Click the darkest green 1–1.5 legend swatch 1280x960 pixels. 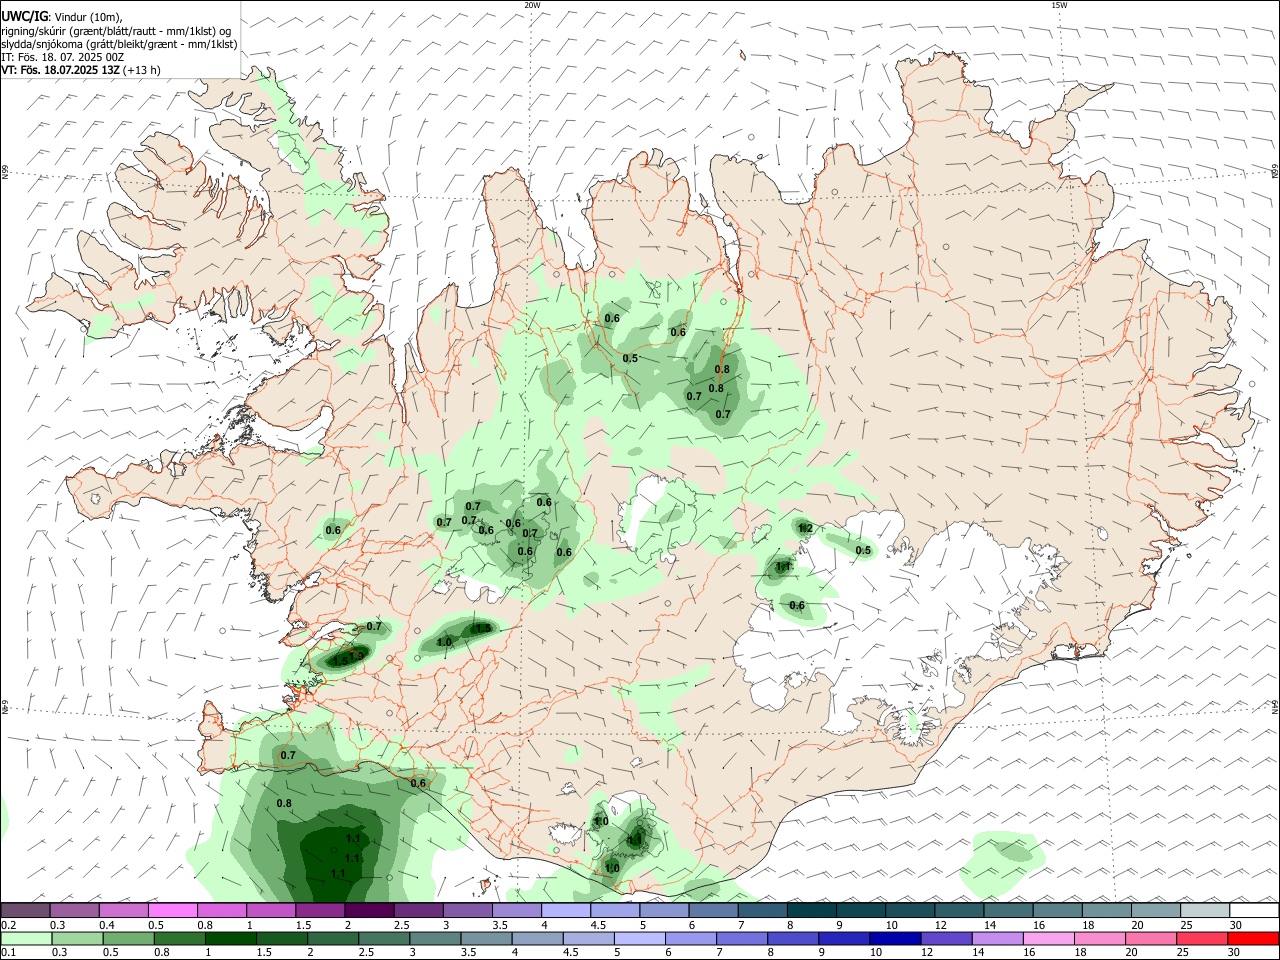click(231, 938)
